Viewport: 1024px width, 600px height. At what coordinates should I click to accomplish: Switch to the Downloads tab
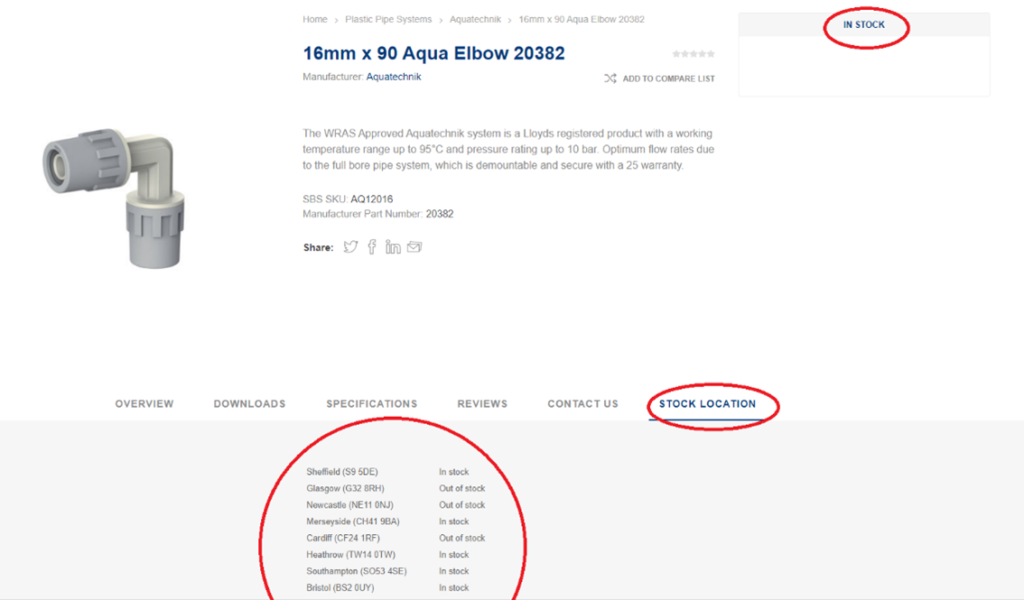point(249,404)
